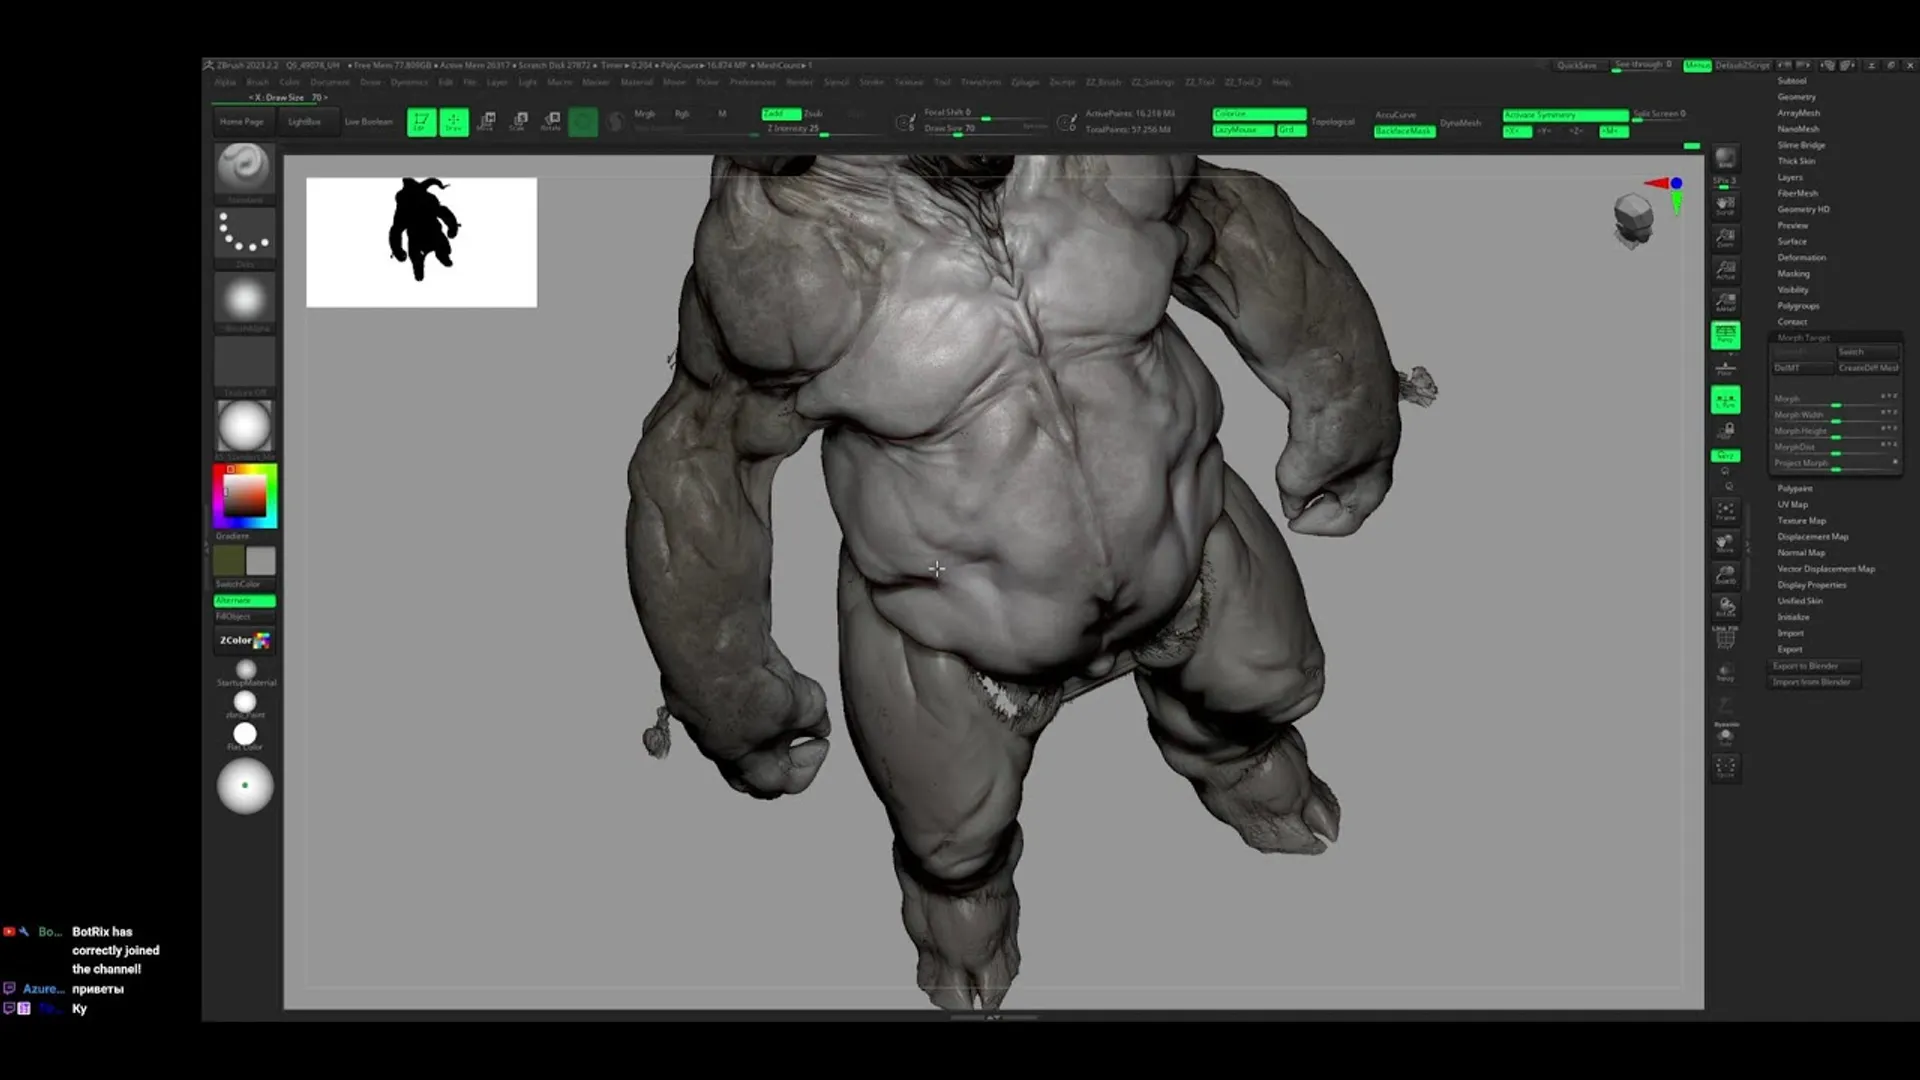1920x1080 pixels.
Task: Toggle the Floor grid button
Action: point(1725,368)
